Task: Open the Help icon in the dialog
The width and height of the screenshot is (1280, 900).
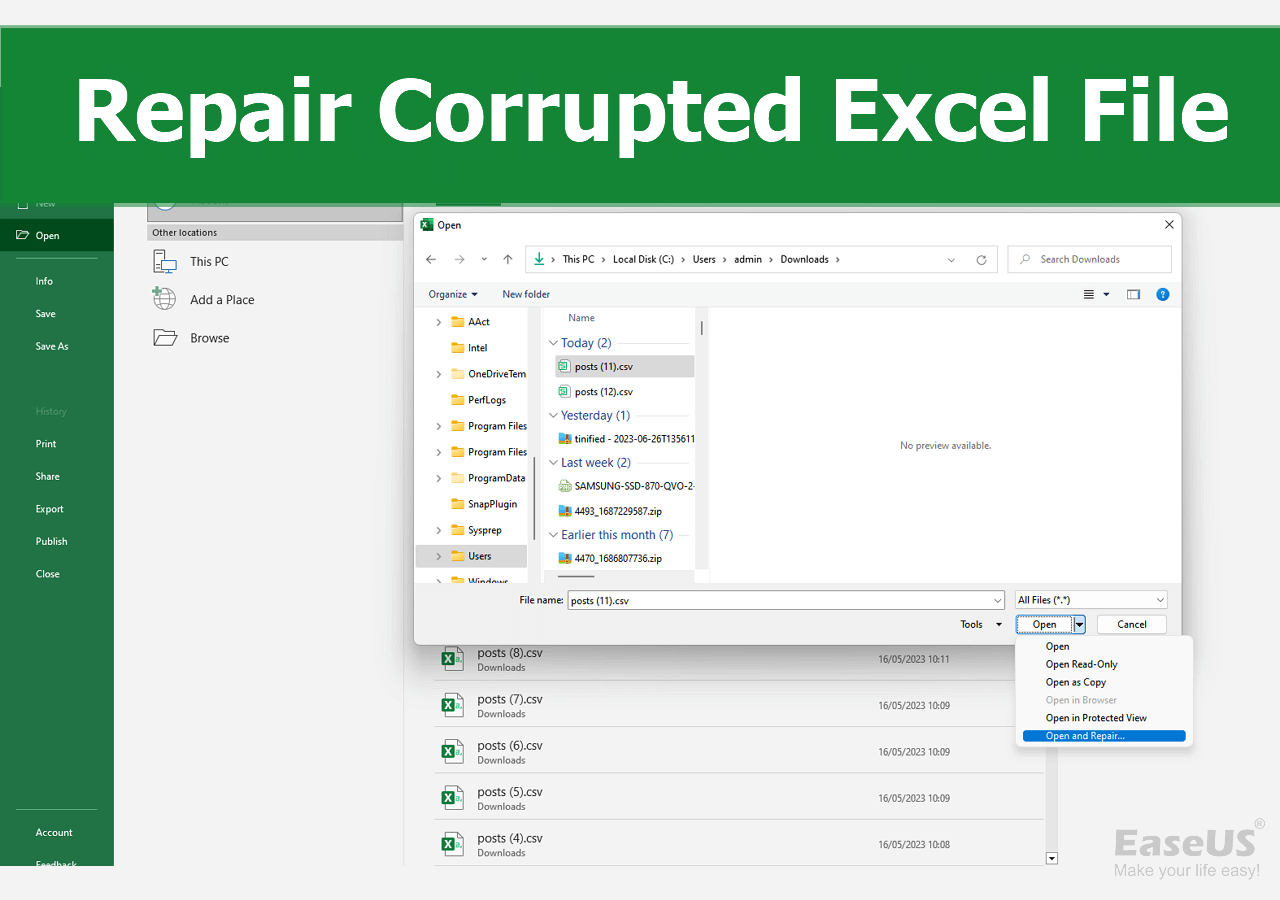Action: (x=1162, y=294)
